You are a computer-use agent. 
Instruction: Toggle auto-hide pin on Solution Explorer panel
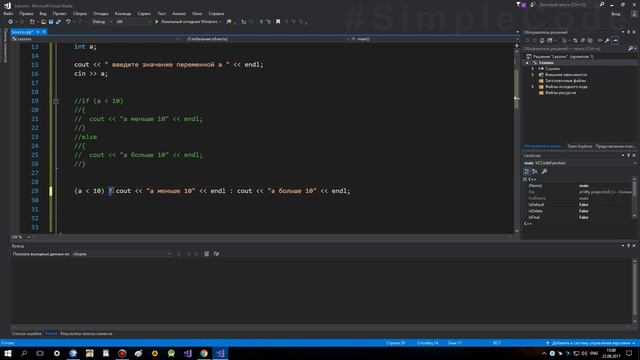[x=629, y=32]
